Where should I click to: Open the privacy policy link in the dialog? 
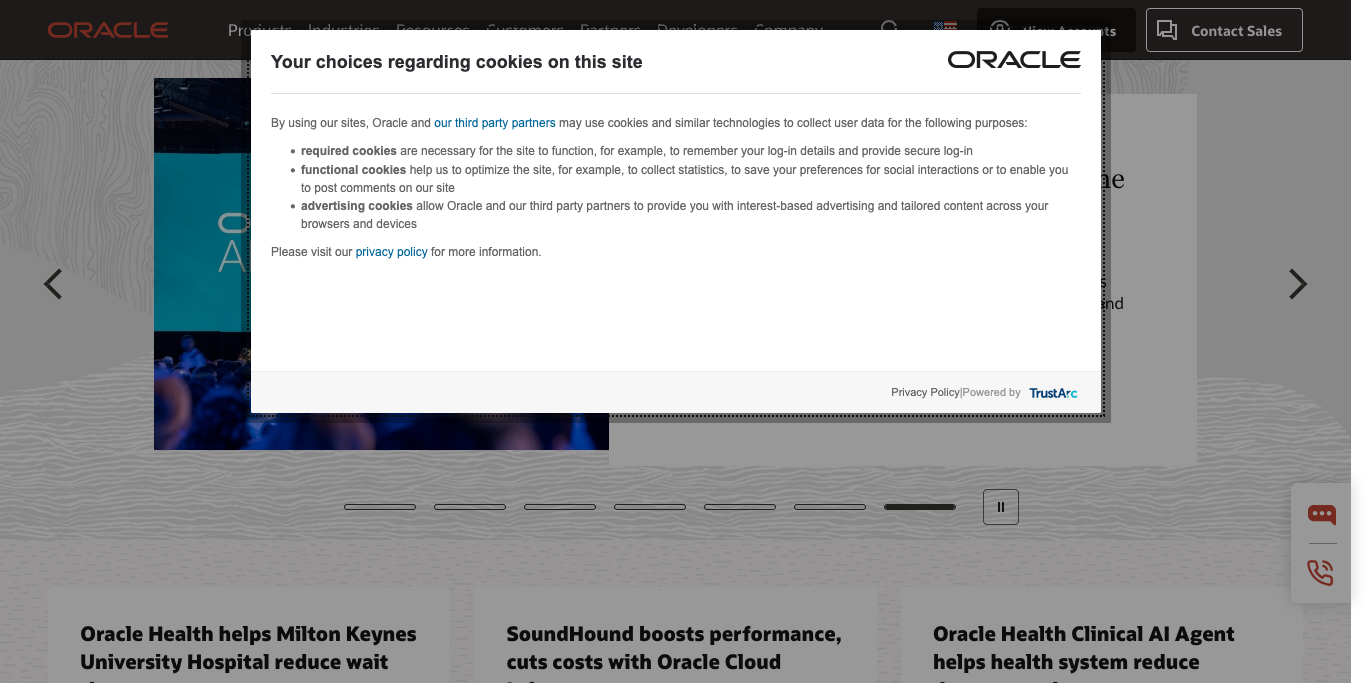point(391,251)
